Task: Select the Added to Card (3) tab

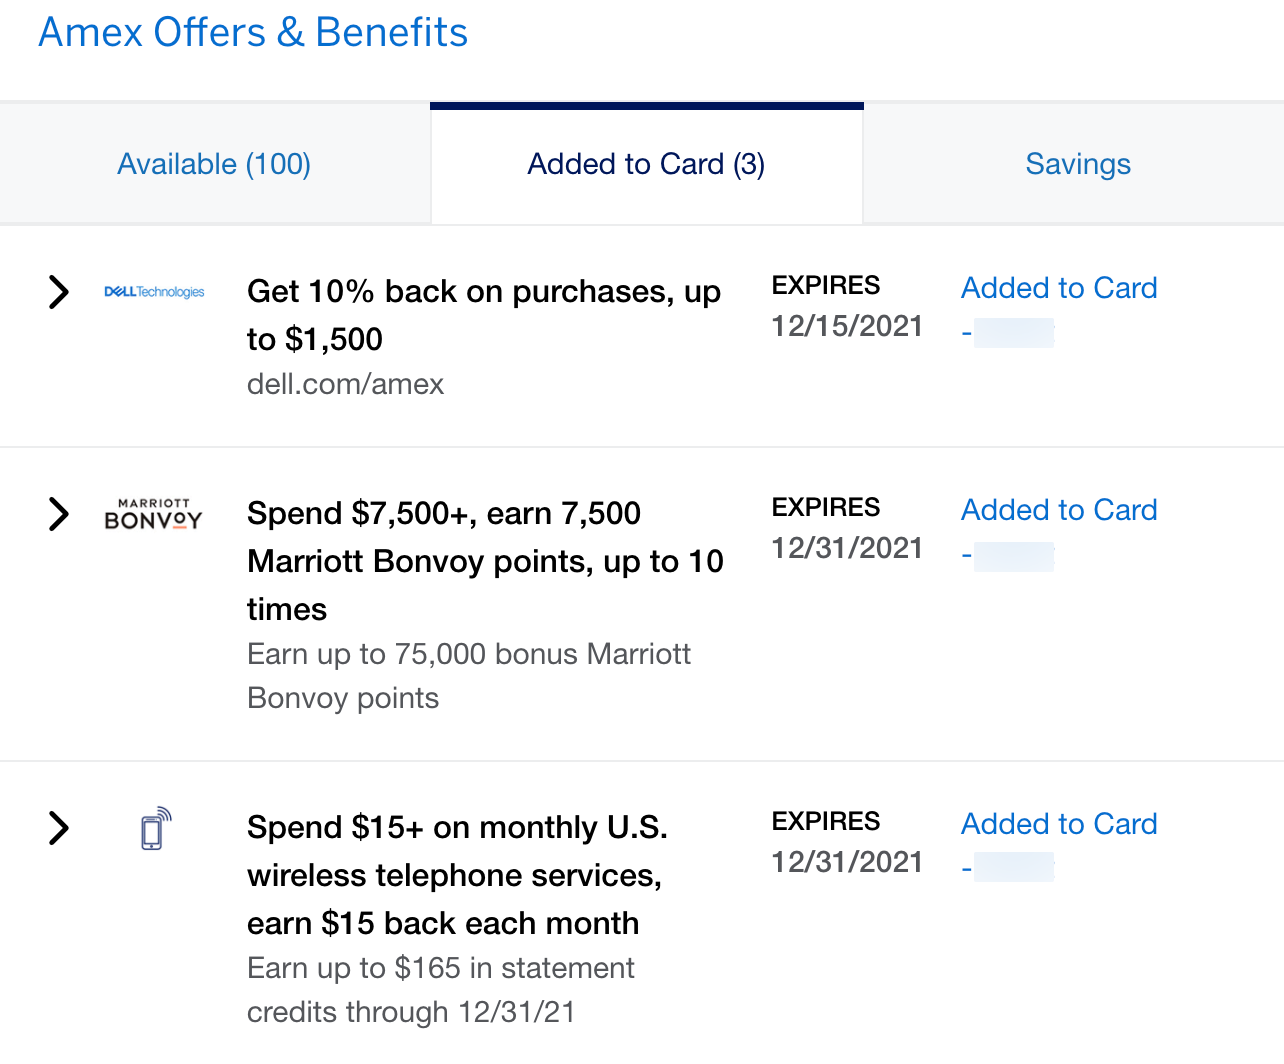Action: pyautogui.click(x=646, y=164)
